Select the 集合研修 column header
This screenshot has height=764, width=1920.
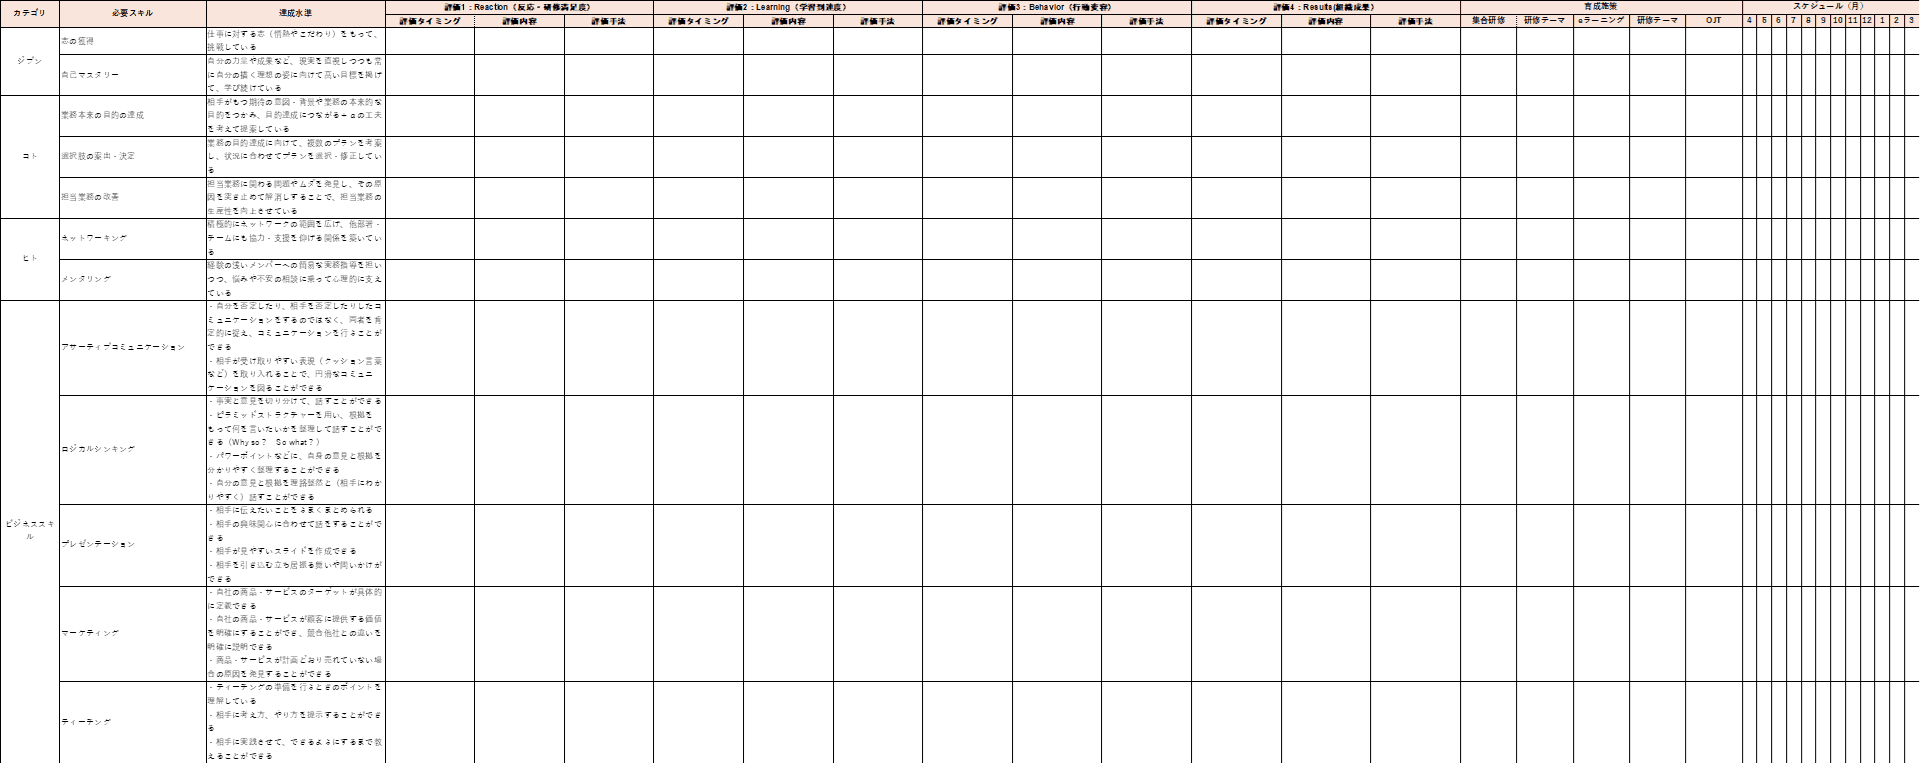[1488, 21]
